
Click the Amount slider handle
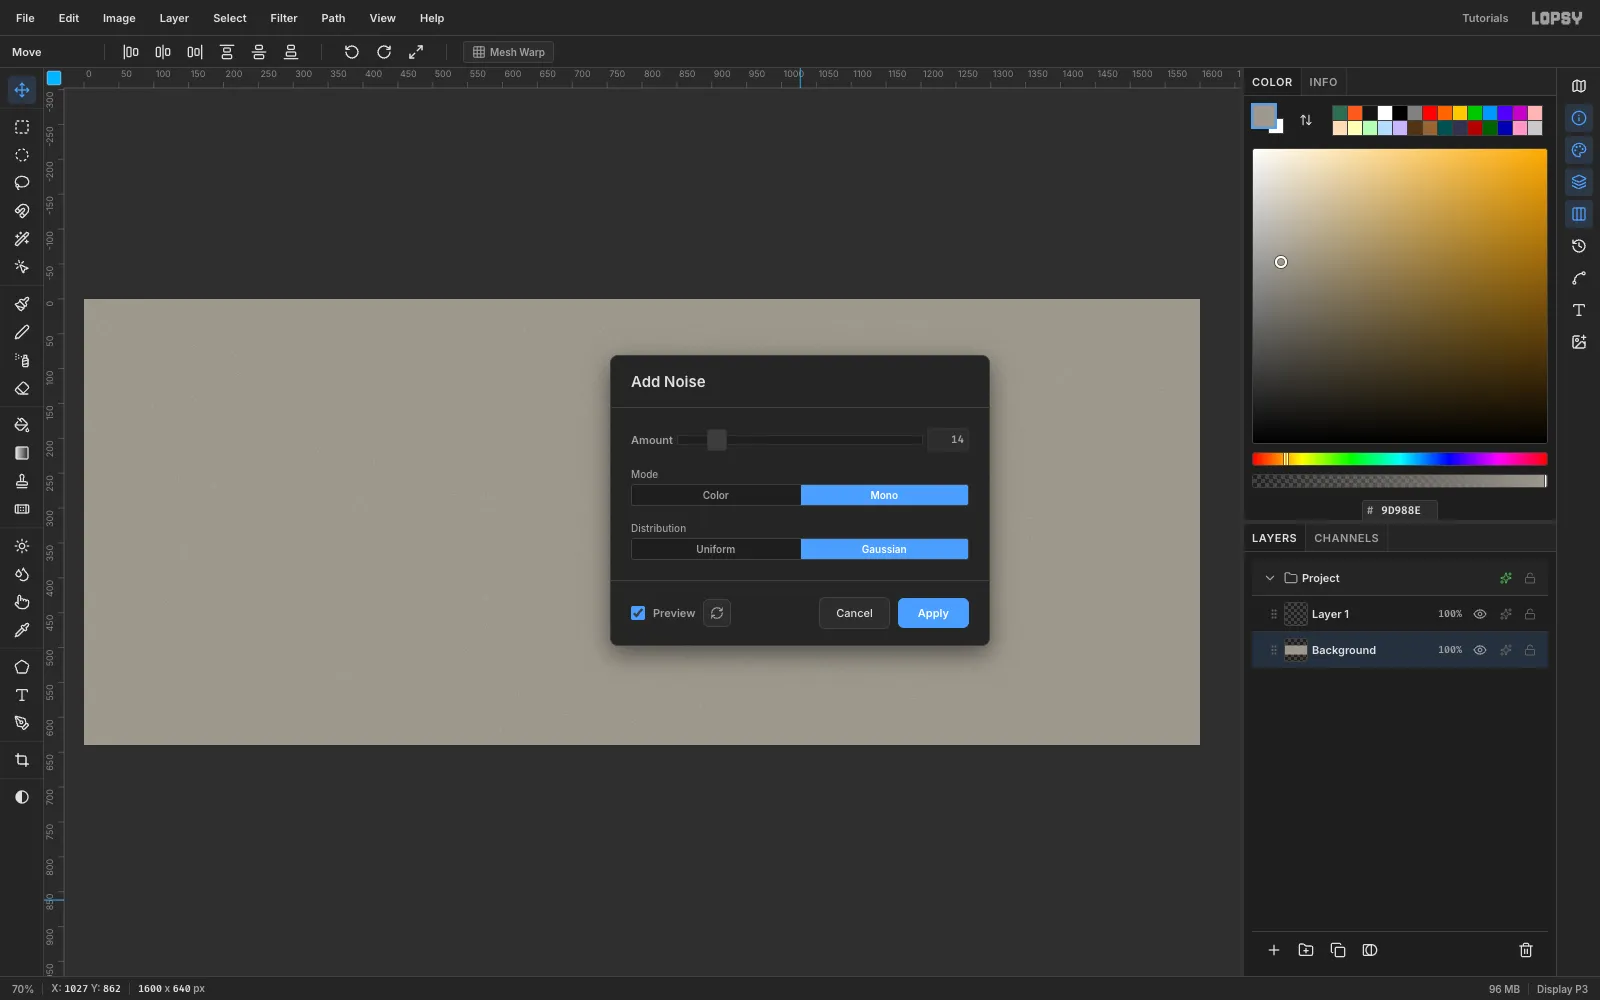click(717, 440)
